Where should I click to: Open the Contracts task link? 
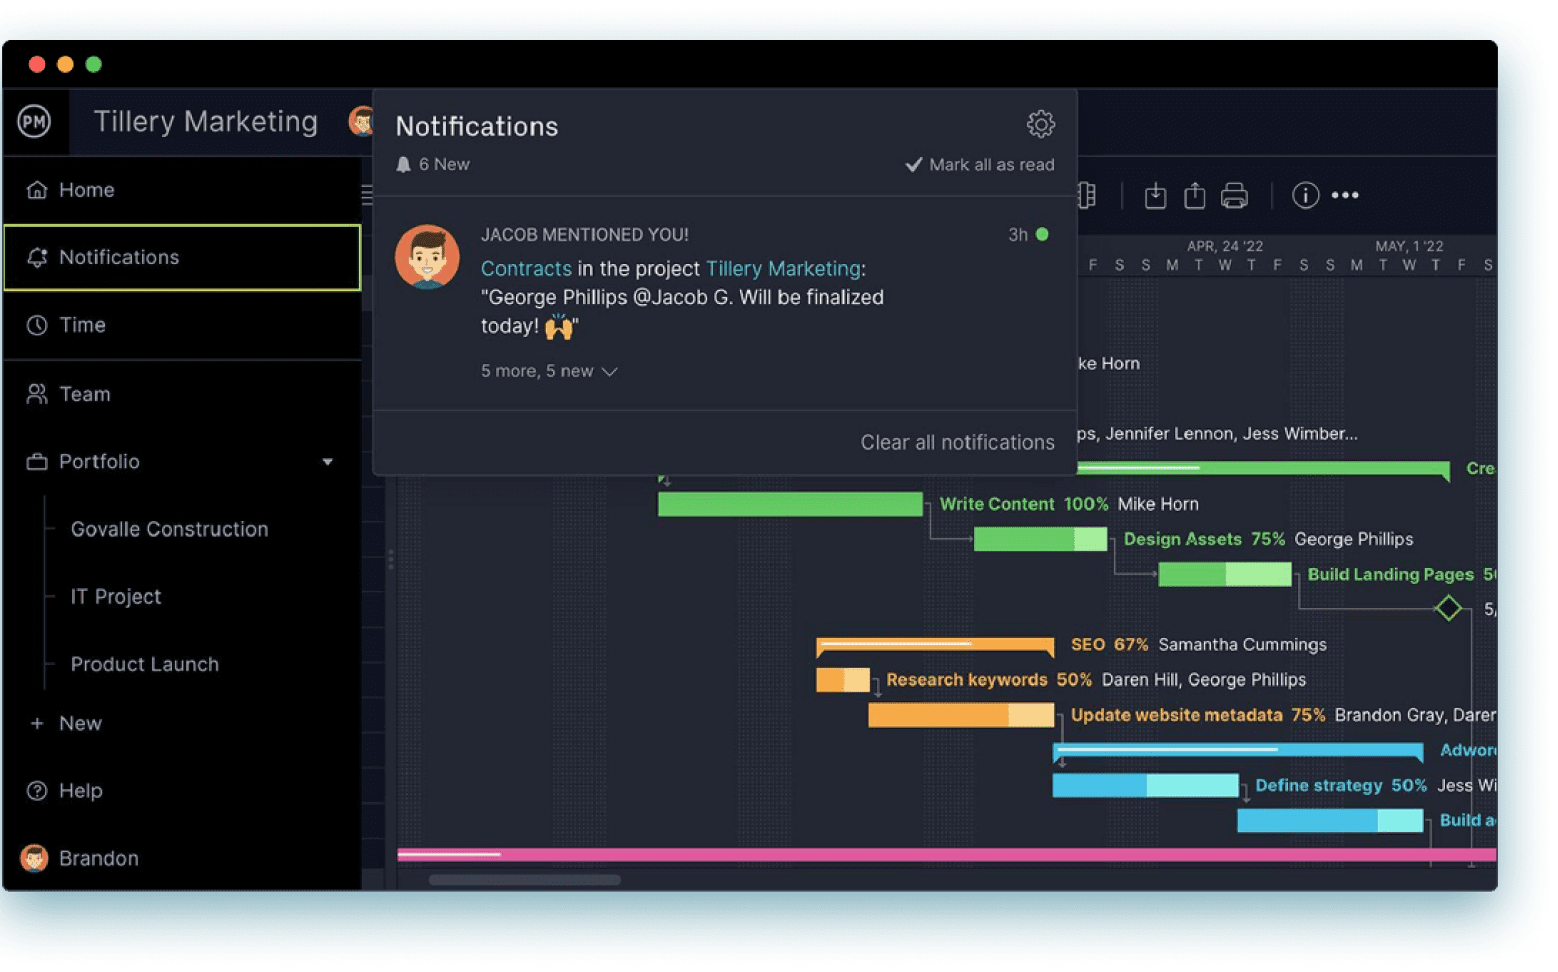click(527, 268)
